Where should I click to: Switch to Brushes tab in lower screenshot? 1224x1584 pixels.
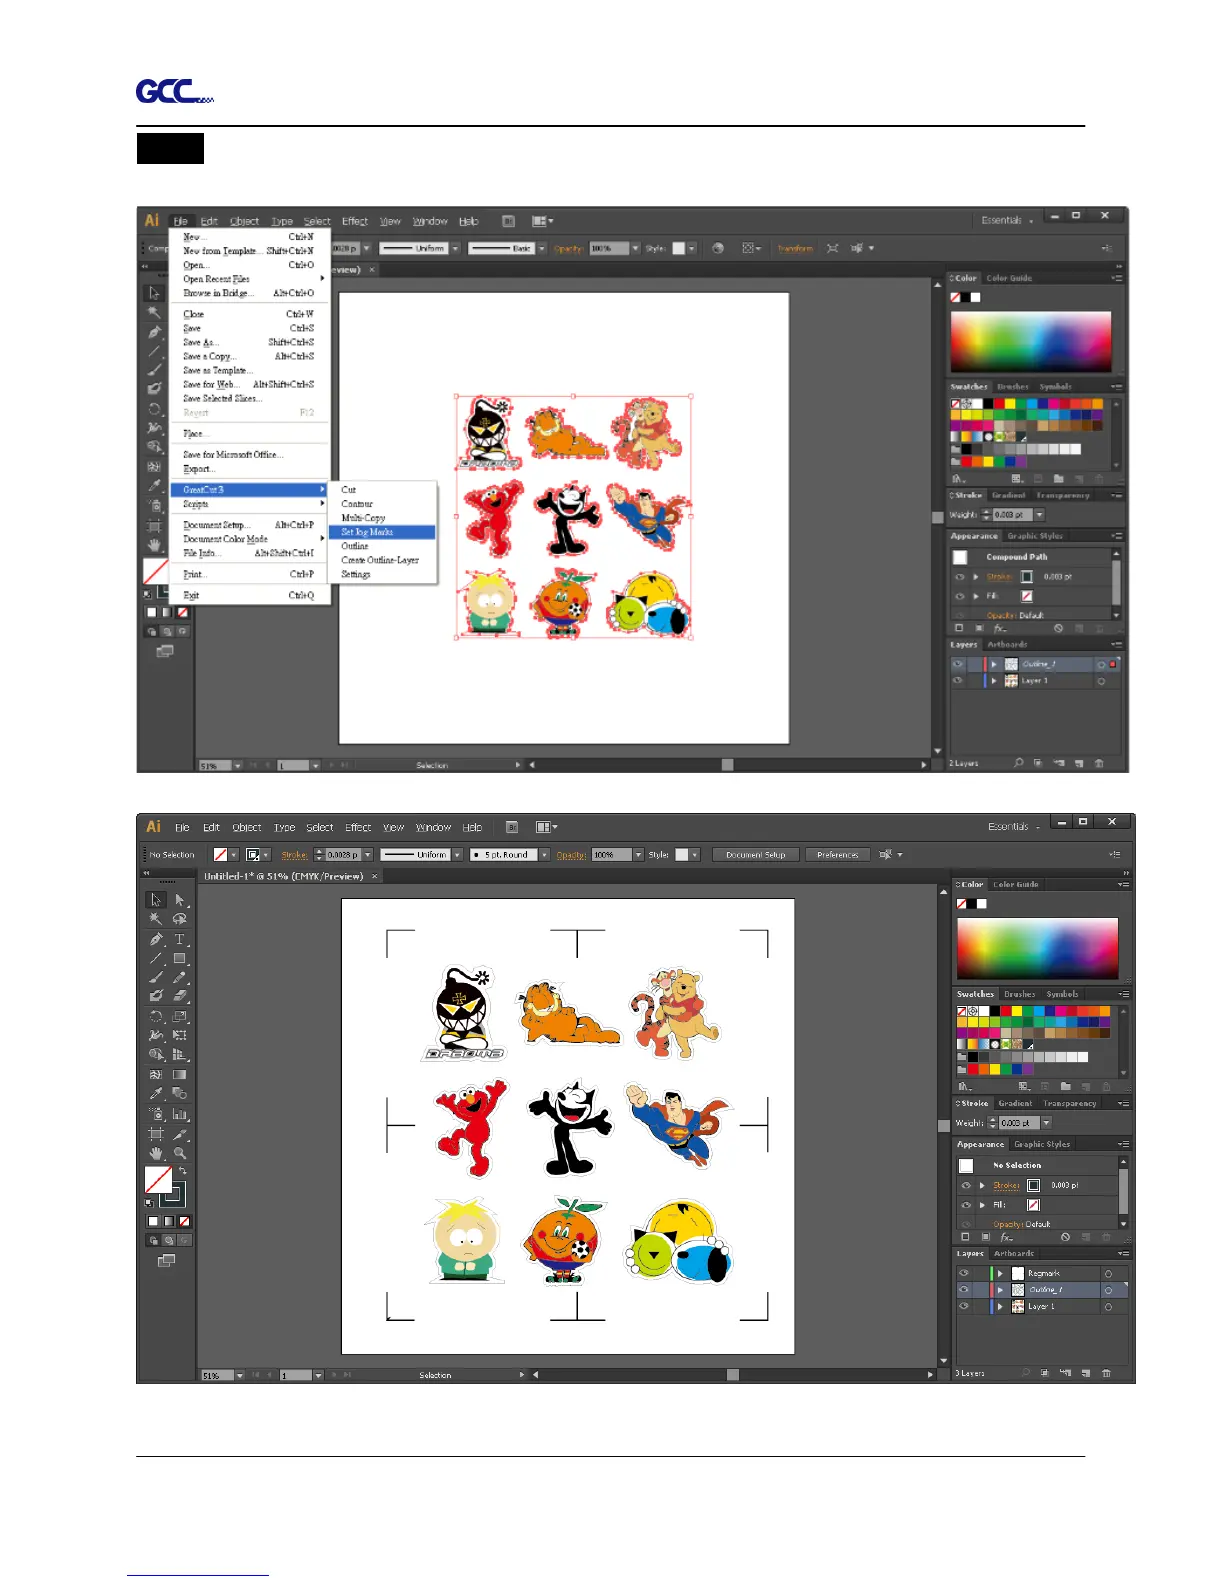click(x=1020, y=994)
